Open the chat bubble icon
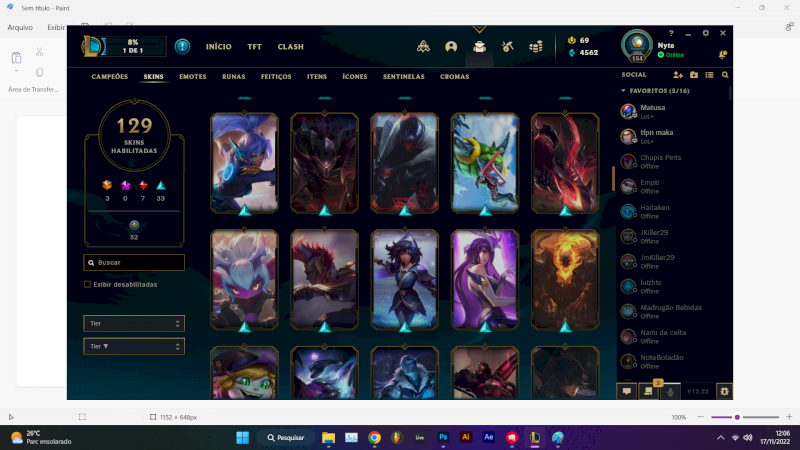The width and height of the screenshot is (800, 450). pyautogui.click(x=627, y=391)
